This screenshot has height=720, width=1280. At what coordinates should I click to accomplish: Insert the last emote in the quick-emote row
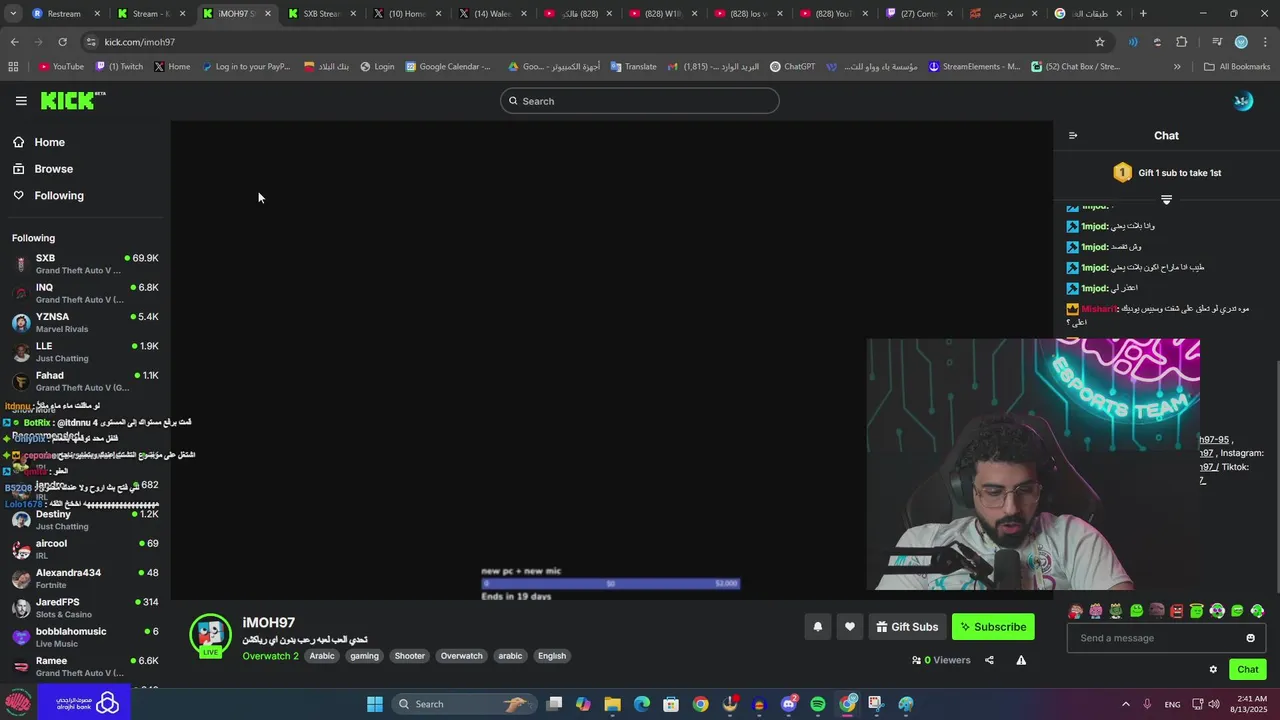pyautogui.click(x=1257, y=611)
